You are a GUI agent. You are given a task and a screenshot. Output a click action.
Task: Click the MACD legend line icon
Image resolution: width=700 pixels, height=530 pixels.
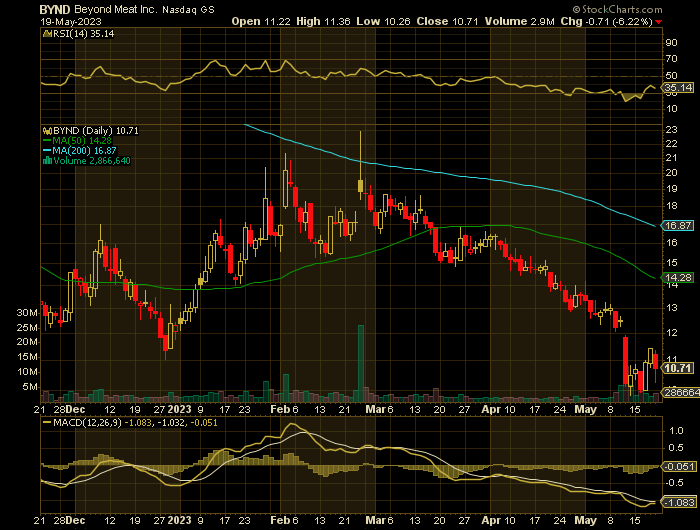pos(47,422)
